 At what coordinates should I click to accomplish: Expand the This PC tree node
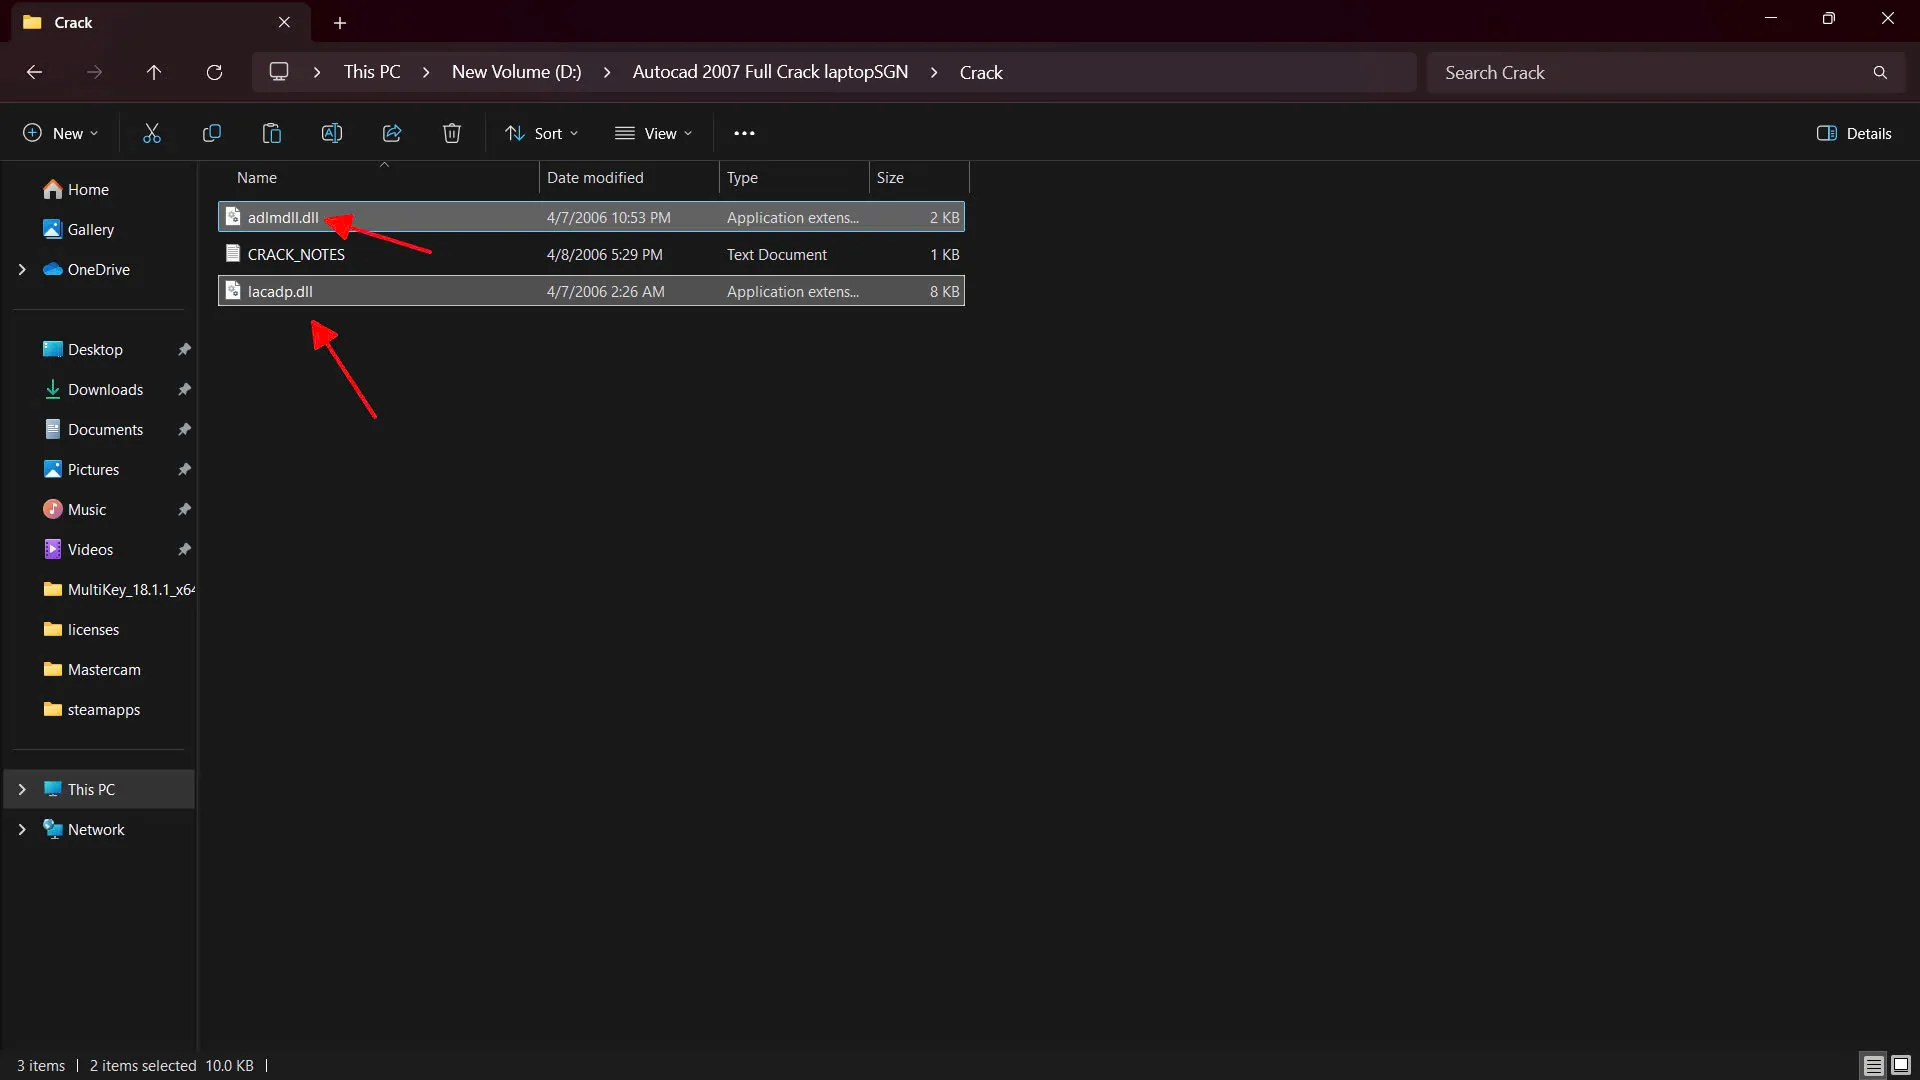point(22,789)
